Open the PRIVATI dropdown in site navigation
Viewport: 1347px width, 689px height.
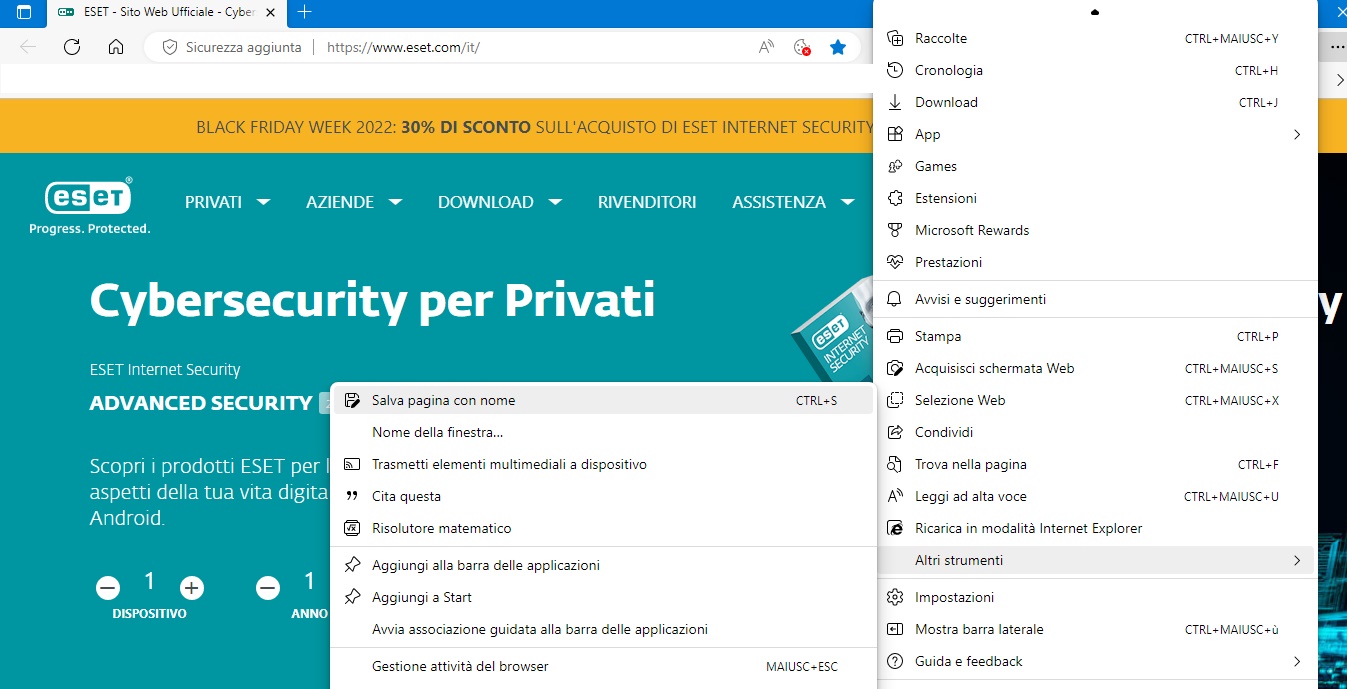(x=227, y=202)
